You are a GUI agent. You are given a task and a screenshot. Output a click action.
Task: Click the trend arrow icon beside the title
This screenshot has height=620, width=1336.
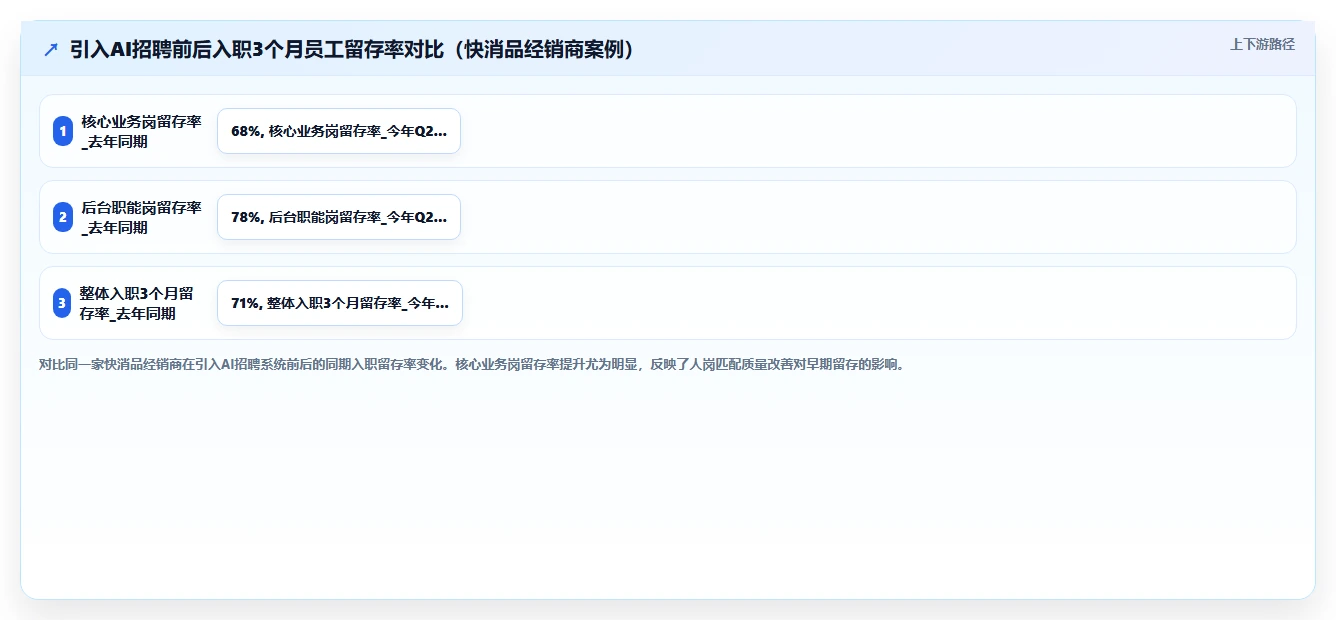tap(51, 50)
